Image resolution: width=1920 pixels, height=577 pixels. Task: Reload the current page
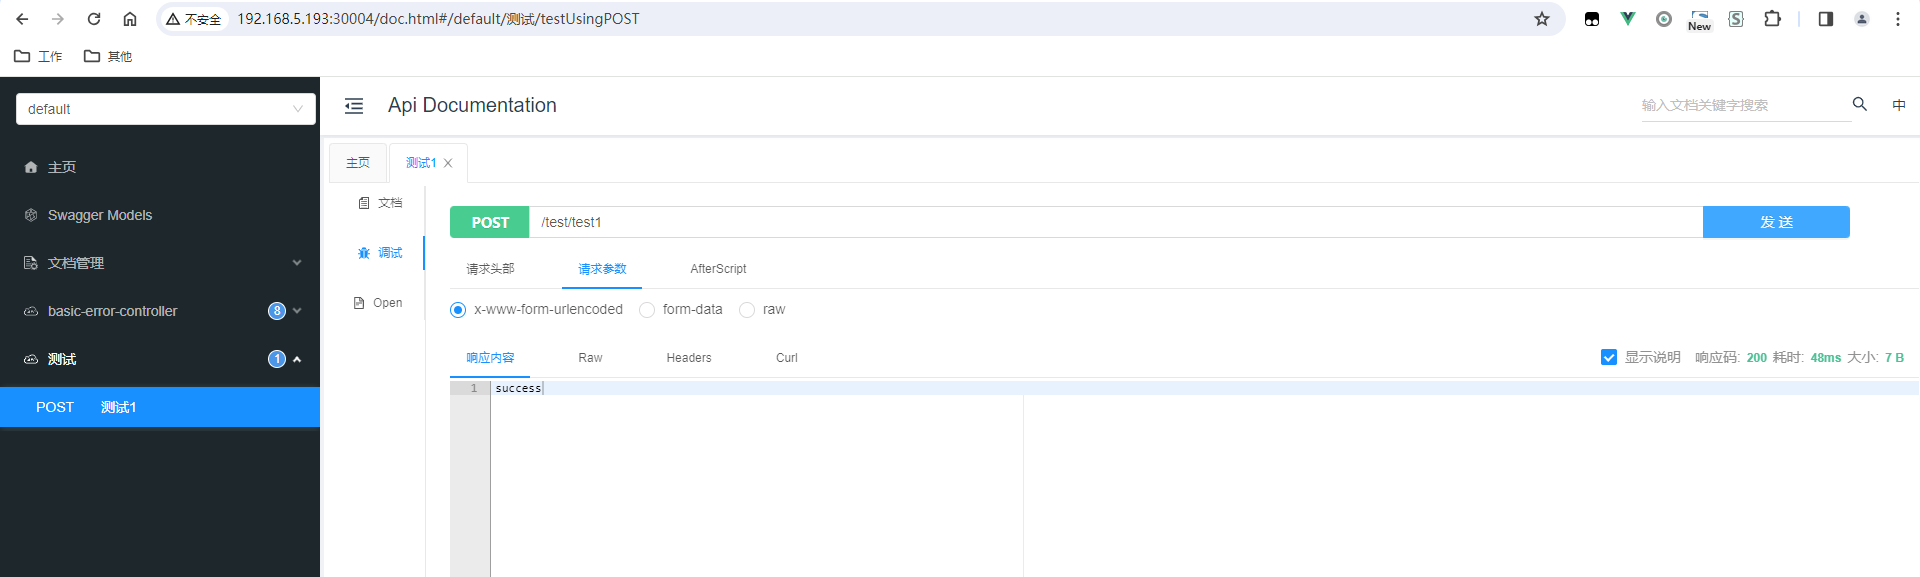tap(94, 19)
